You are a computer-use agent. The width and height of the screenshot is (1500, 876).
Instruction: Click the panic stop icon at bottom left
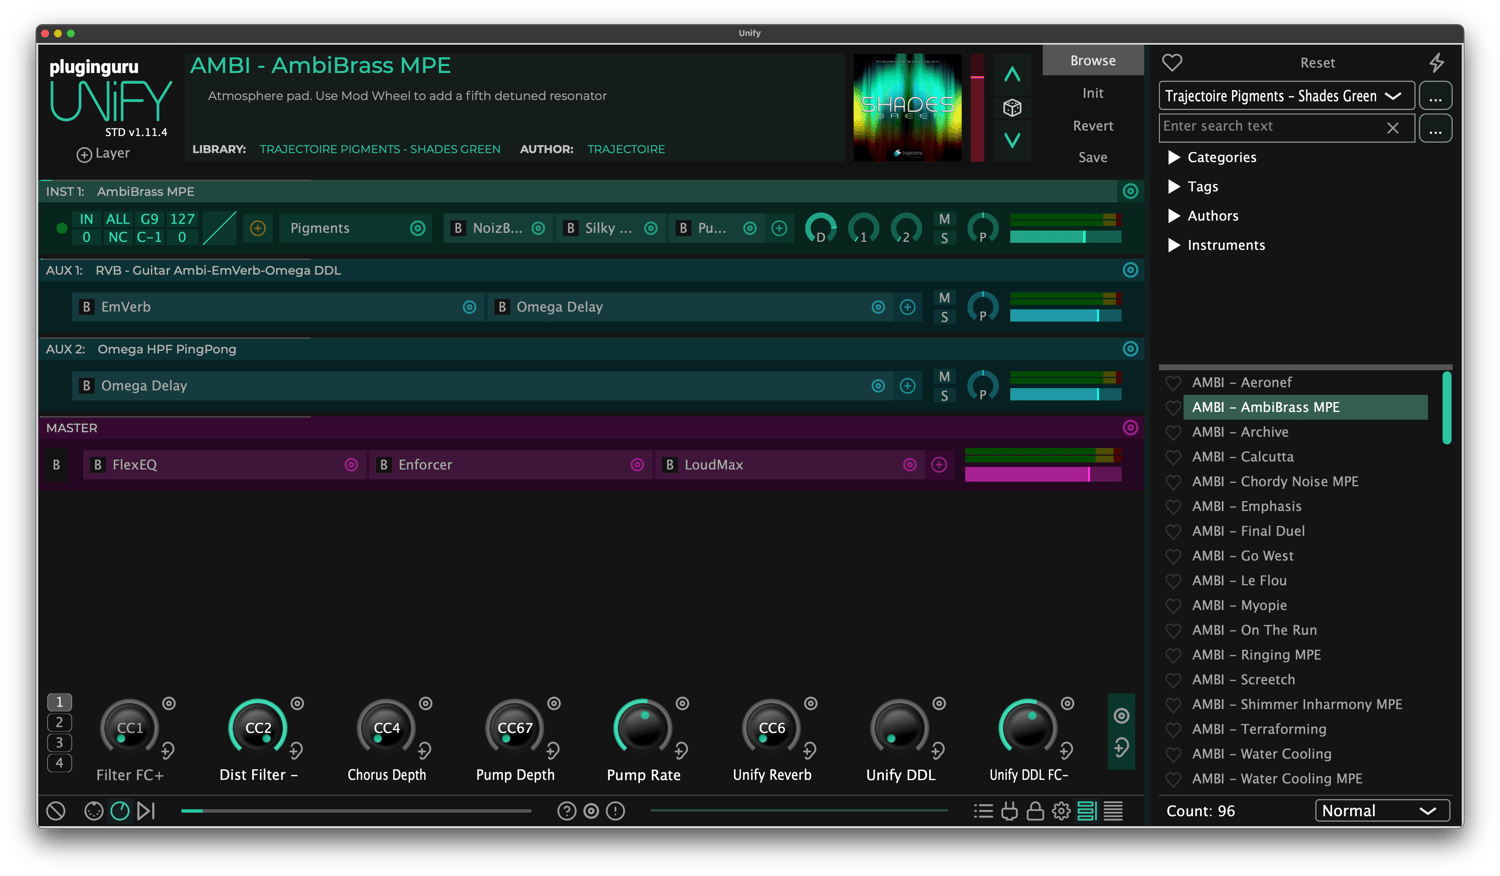pos(56,811)
